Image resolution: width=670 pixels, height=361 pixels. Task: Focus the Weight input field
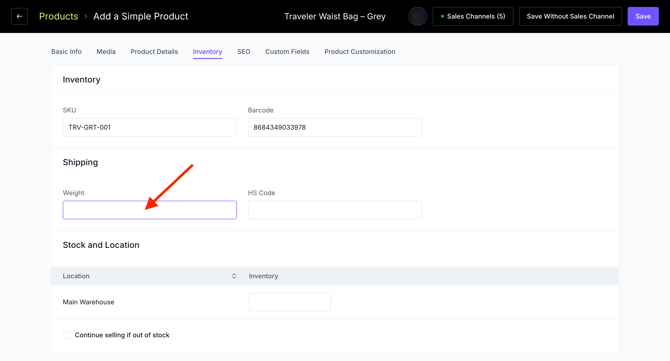150,210
